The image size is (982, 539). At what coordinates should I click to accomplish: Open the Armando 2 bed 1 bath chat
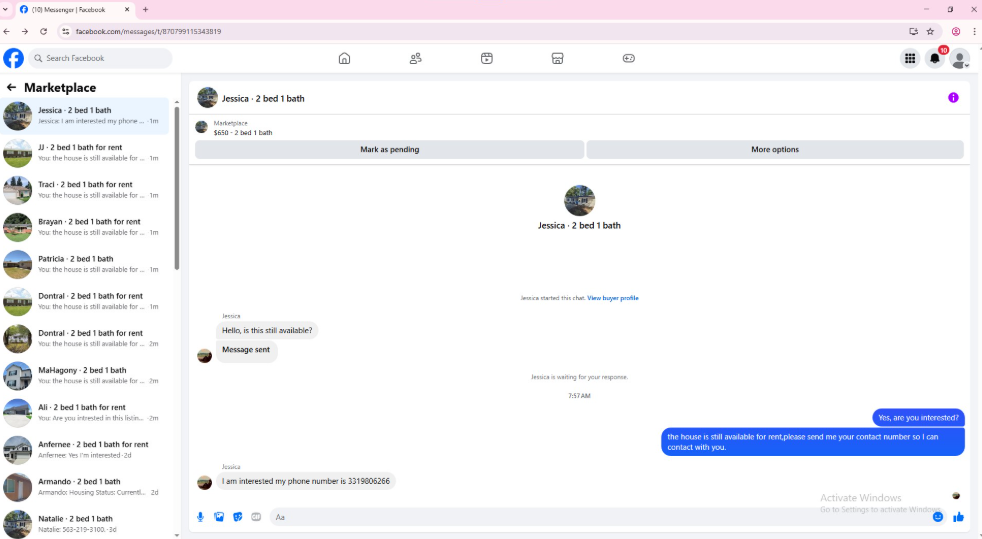[x=85, y=487]
